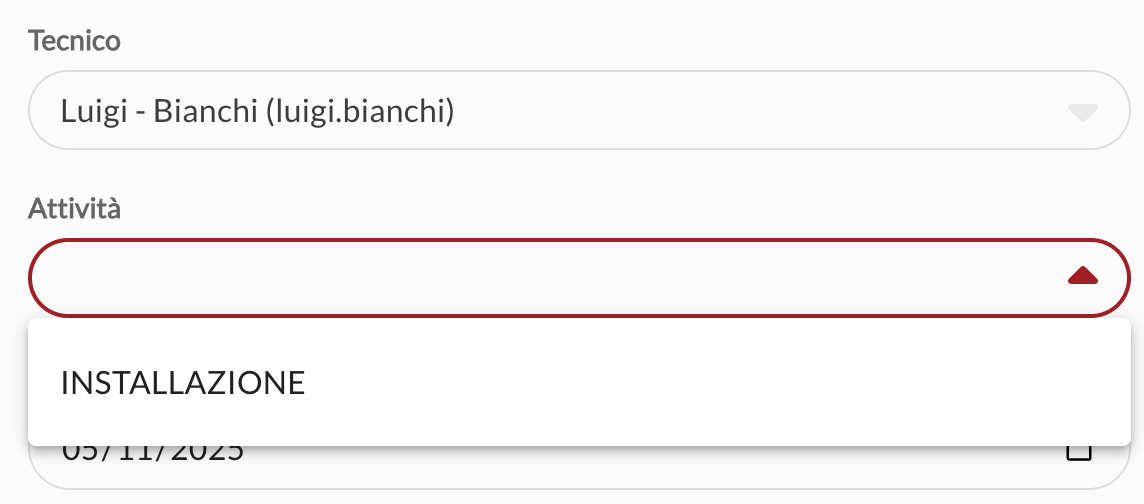Click the left edge of the Tecnico selector
The height and width of the screenshot is (504, 1144).
42,111
